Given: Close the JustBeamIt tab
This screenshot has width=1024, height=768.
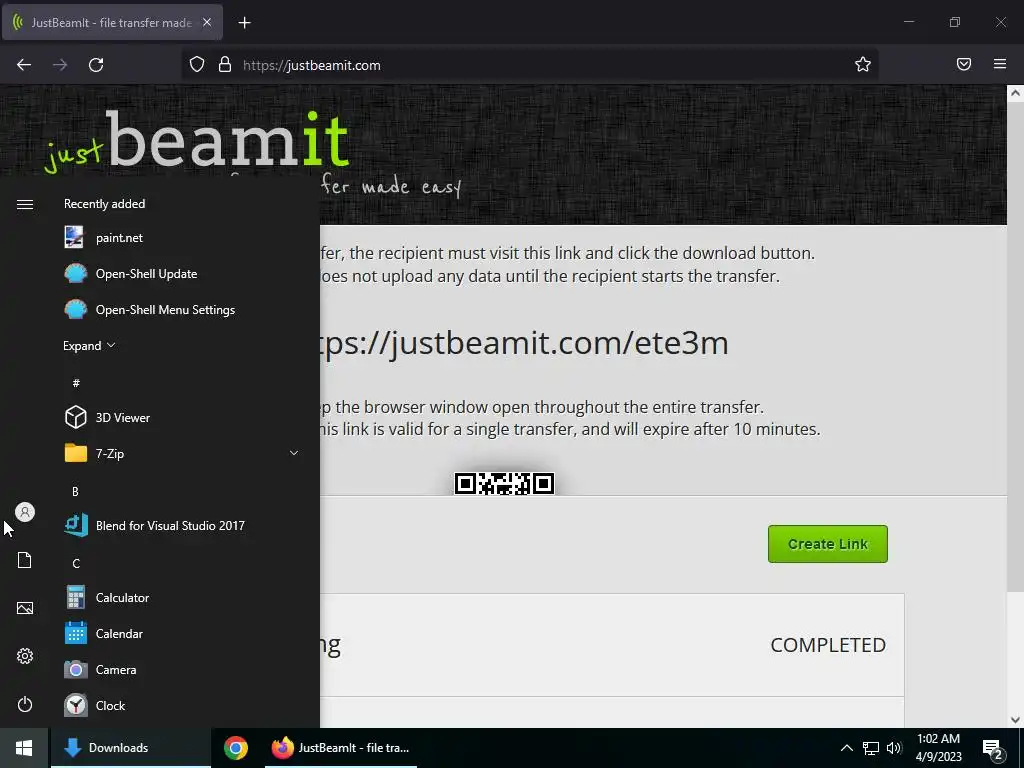Looking at the screenshot, I should coord(207,22).
